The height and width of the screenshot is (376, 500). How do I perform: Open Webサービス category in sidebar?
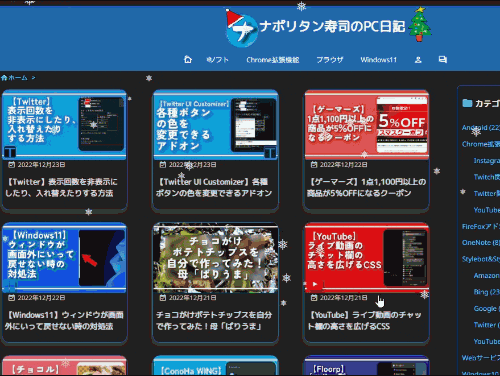[x=481, y=358]
